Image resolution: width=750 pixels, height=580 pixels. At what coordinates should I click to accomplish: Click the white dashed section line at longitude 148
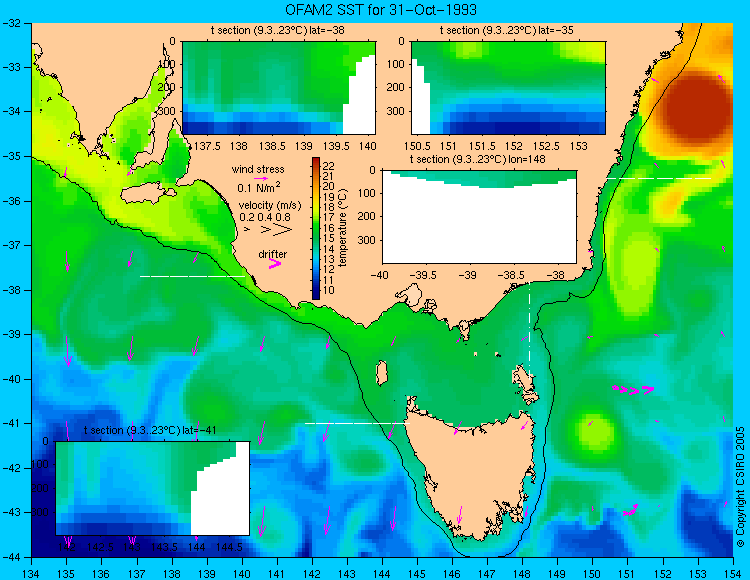tap(529, 331)
